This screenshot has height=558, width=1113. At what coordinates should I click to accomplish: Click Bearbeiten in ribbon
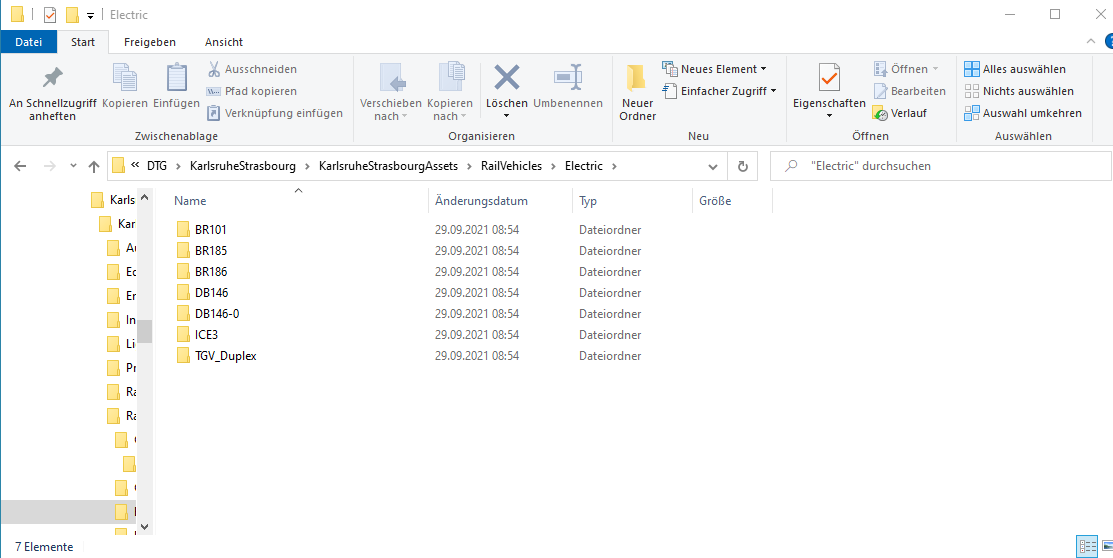pos(910,91)
